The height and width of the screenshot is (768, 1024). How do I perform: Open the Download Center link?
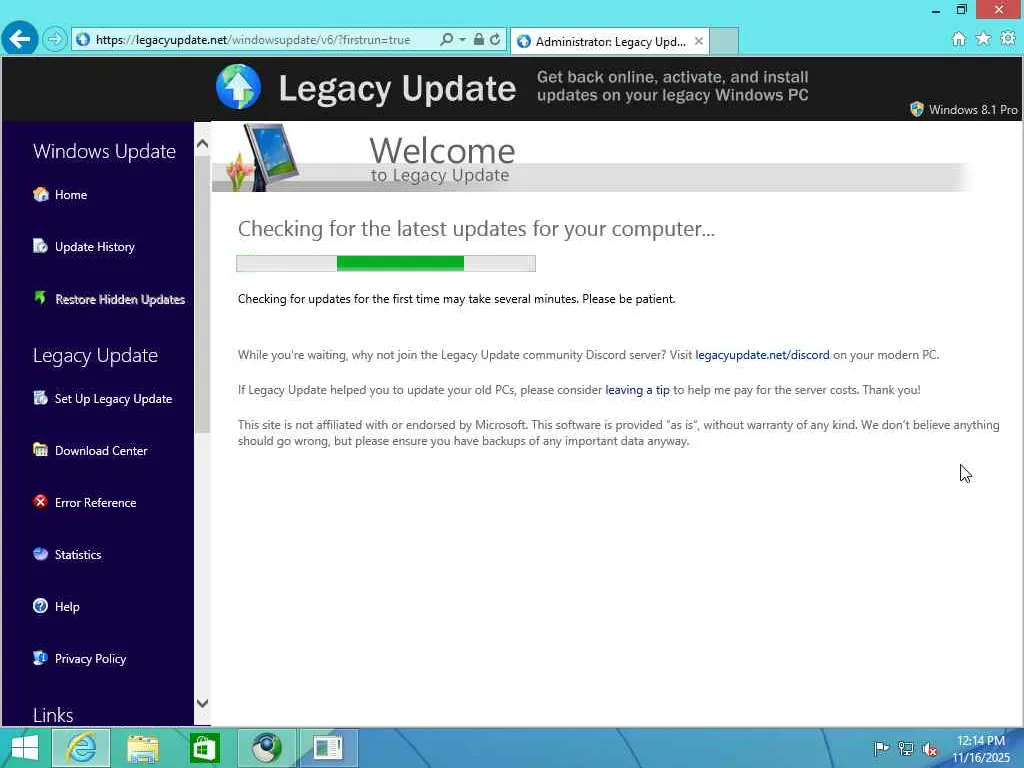tap(101, 451)
